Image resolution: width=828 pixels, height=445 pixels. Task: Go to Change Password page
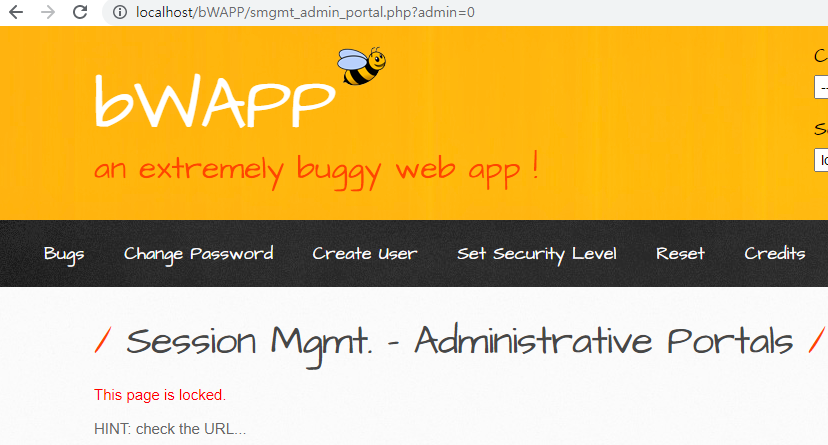pyautogui.click(x=199, y=254)
